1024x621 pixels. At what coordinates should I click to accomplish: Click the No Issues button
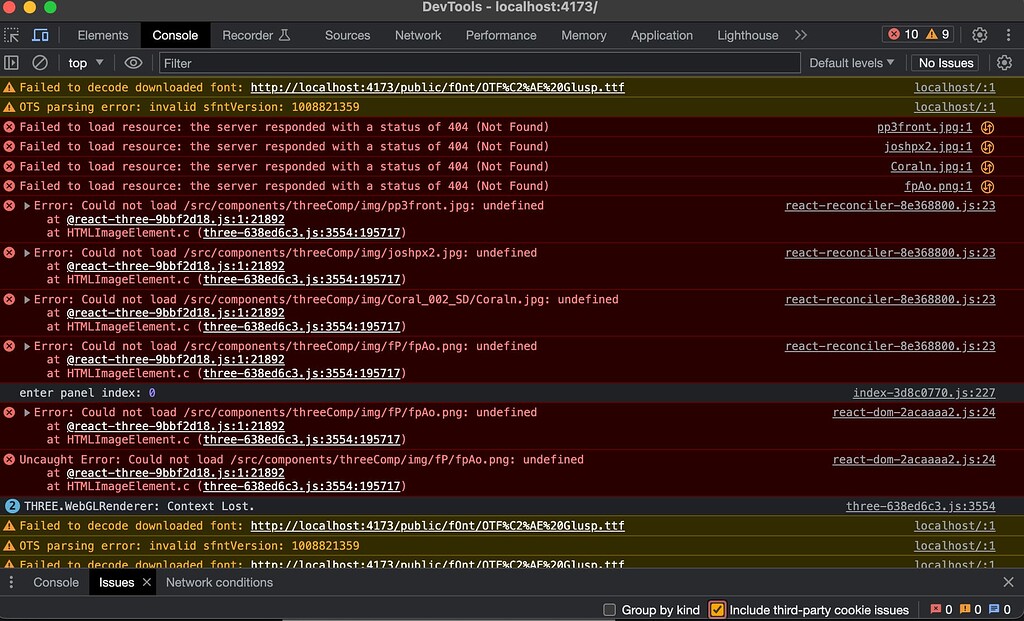pos(944,62)
